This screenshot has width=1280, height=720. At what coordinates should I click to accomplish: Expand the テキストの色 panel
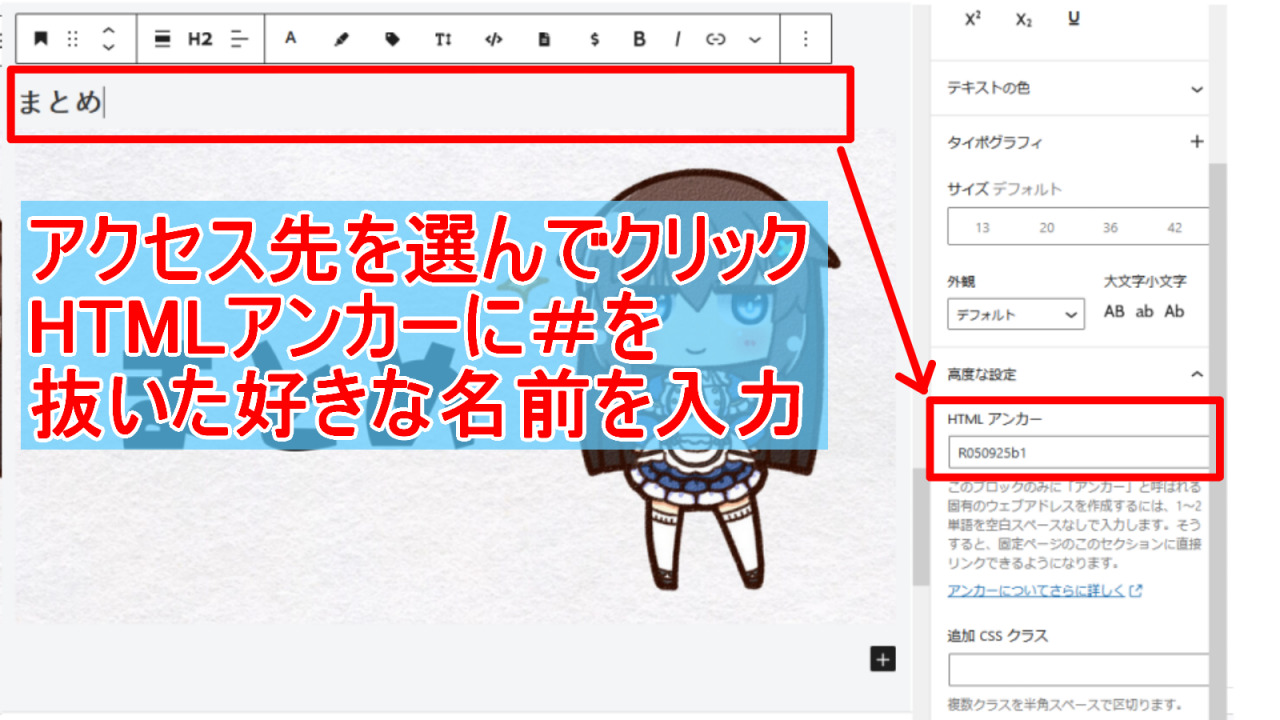point(1196,88)
